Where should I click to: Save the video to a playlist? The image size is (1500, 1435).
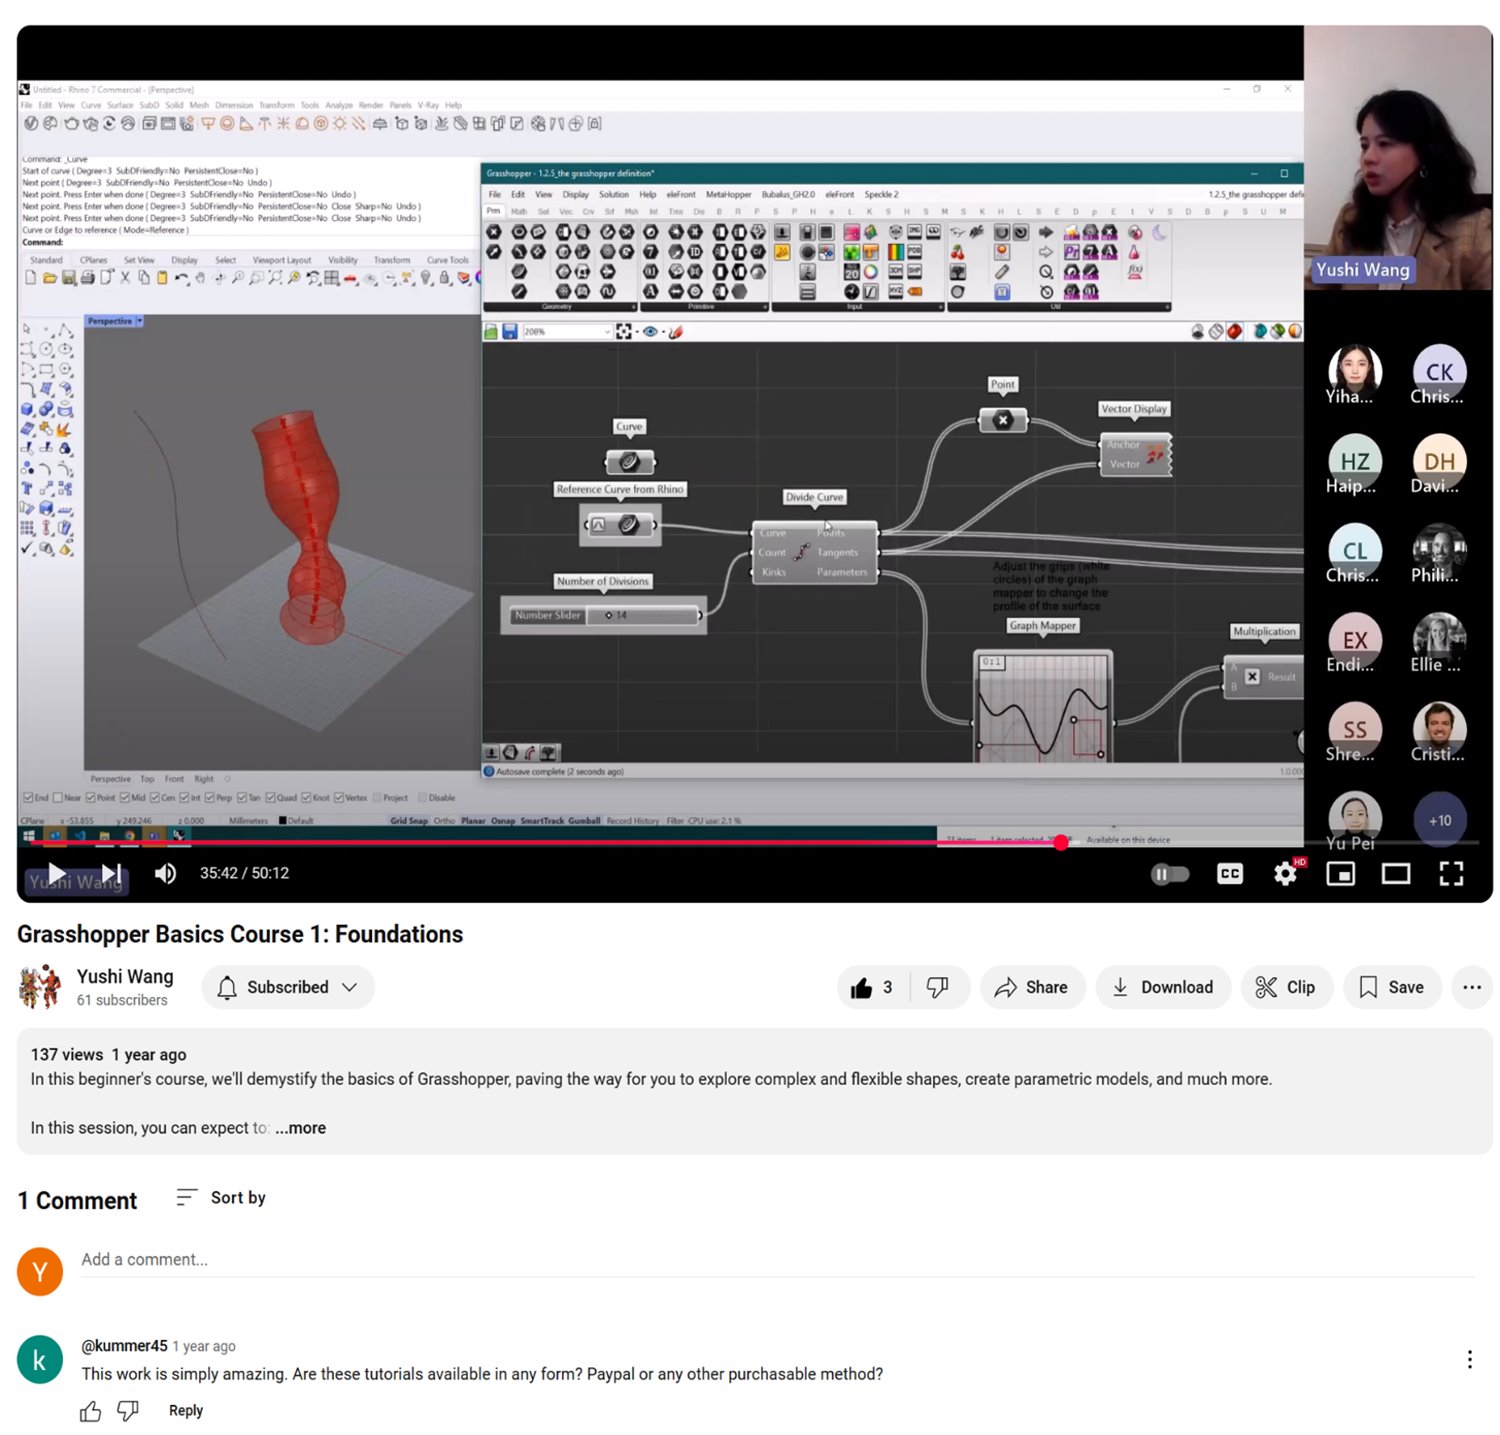point(1391,987)
